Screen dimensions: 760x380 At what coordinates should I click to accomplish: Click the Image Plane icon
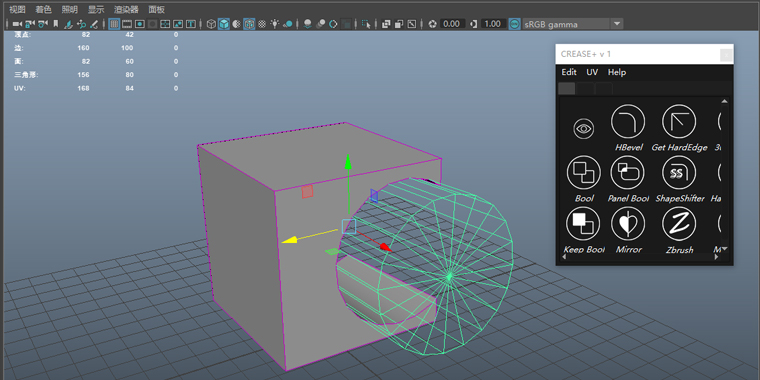pos(69,24)
